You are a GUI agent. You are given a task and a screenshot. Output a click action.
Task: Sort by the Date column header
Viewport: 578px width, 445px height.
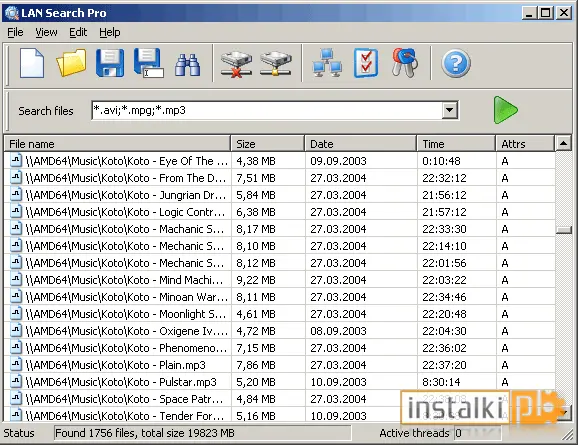click(x=361, y=144)
